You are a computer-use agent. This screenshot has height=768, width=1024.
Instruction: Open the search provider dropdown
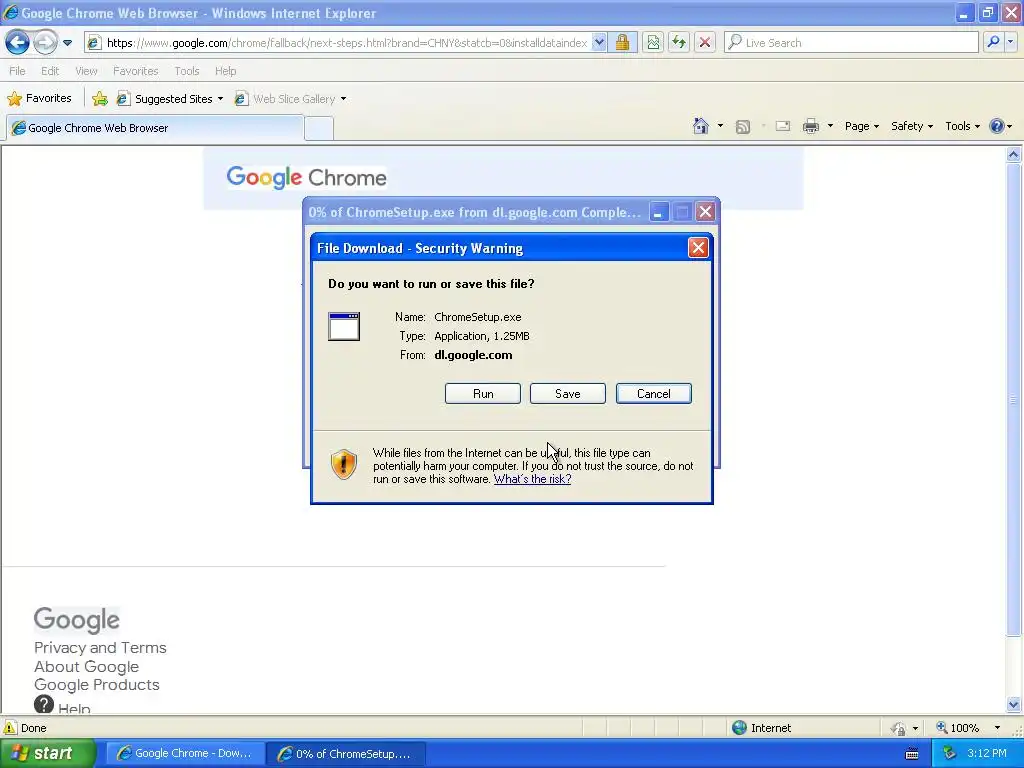click(x=1010, y=42)
